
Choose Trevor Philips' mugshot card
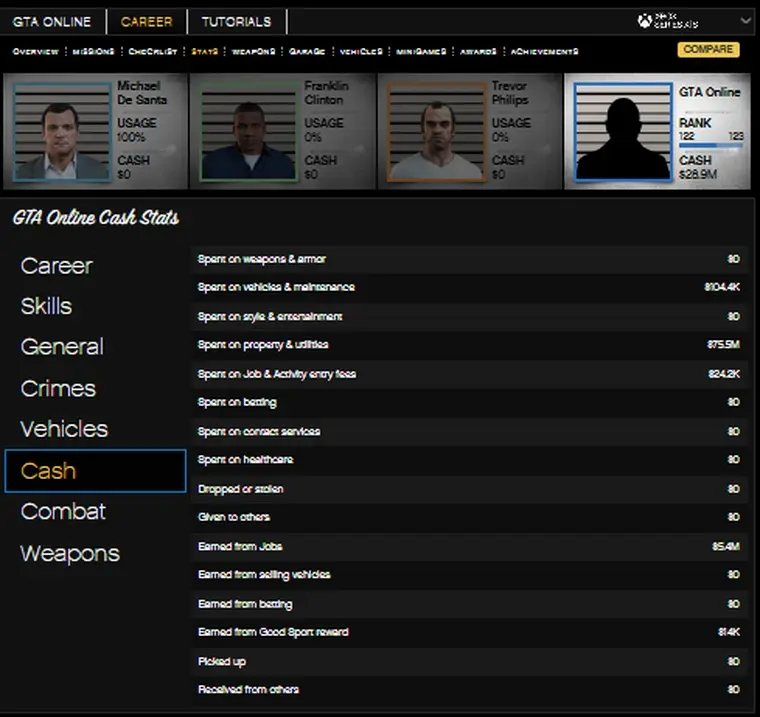(x=436, y=131)
